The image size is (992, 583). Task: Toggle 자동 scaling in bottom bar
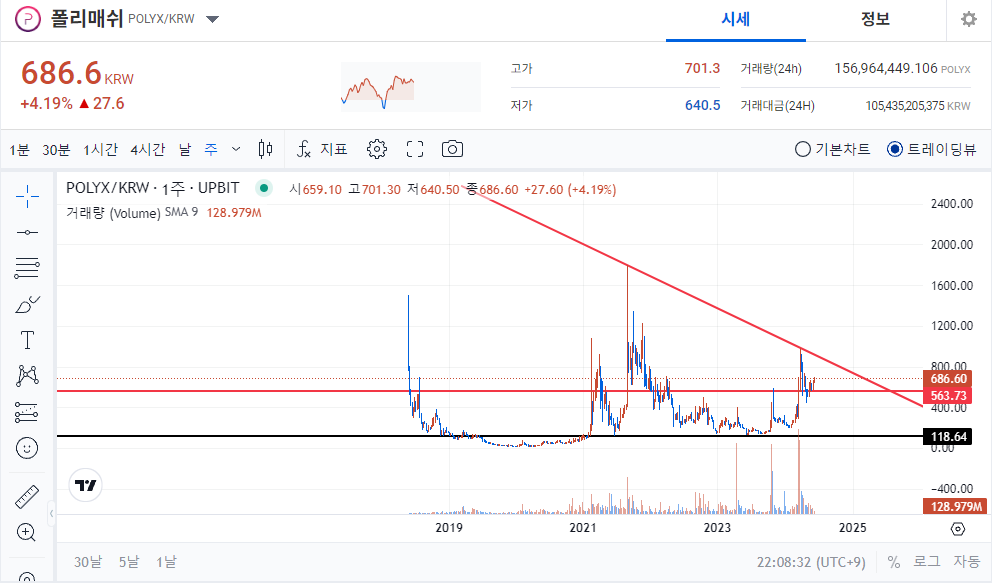coord(966,561)
